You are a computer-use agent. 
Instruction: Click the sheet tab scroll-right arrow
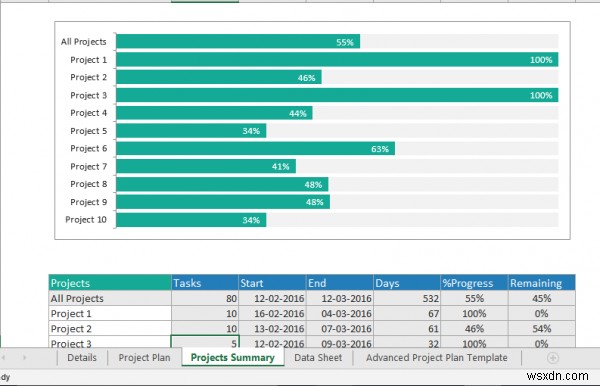pyautogui.click(x=24, y=358)
